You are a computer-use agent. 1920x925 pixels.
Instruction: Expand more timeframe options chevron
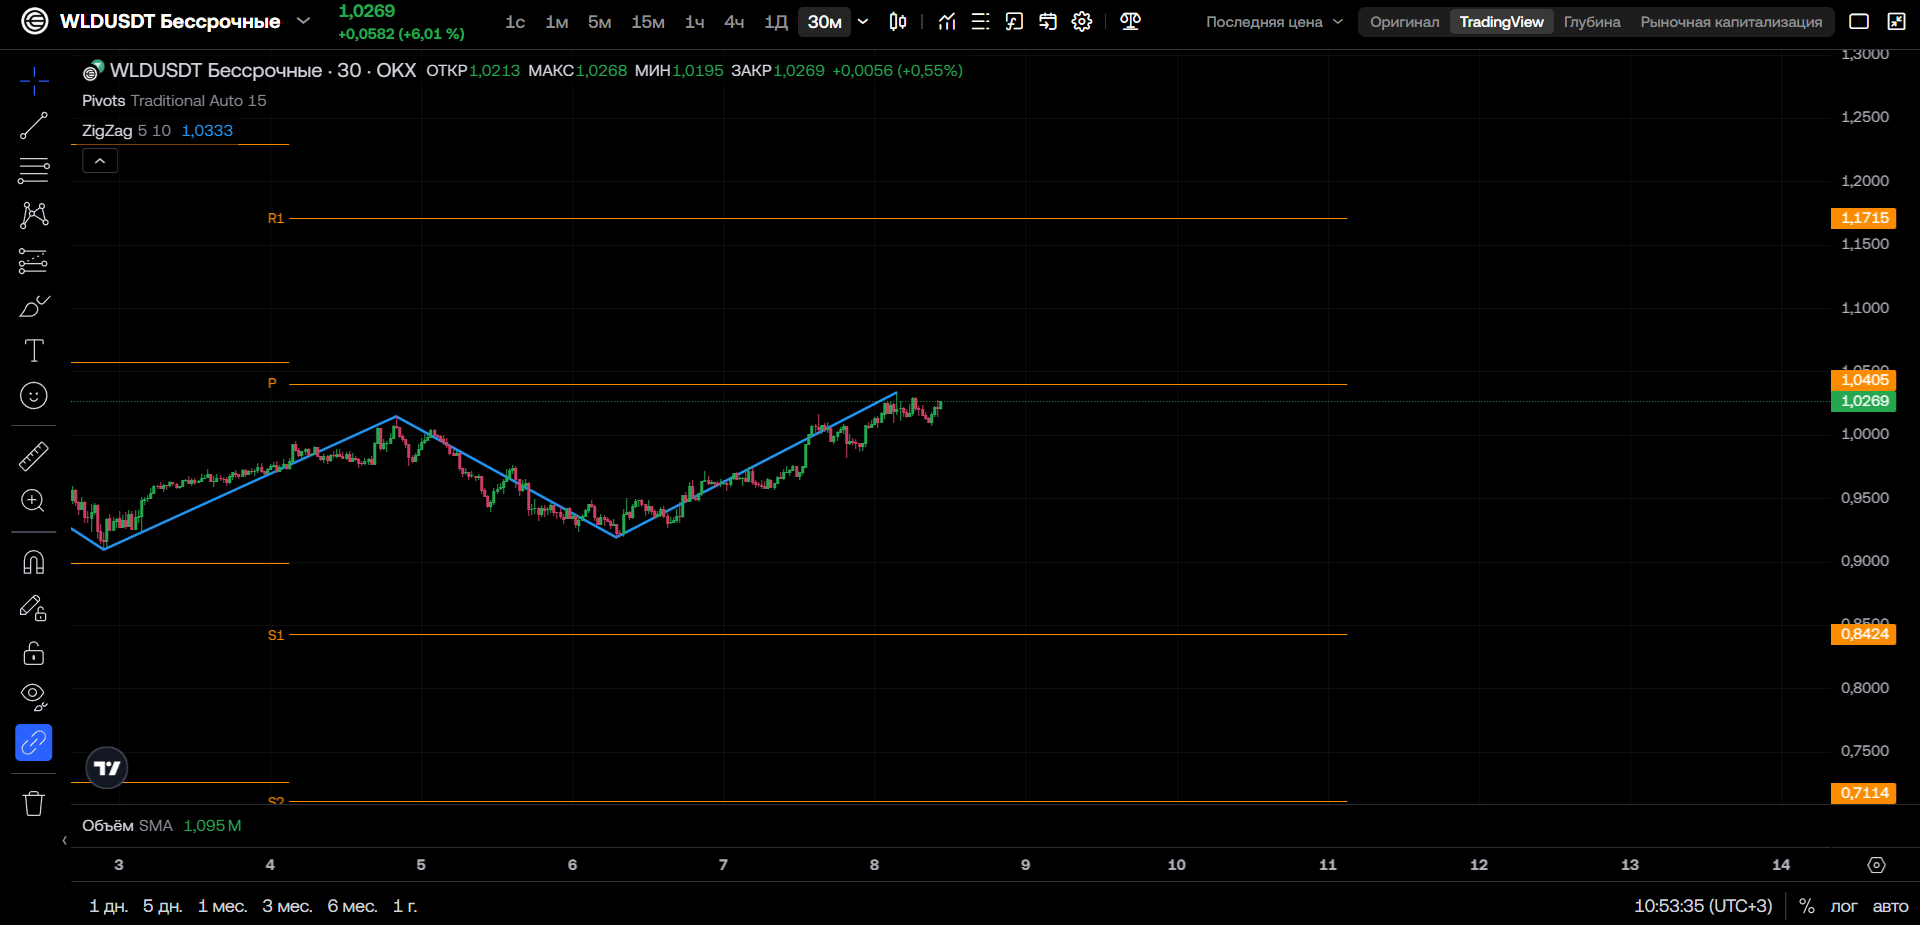(x=863, y=22)
